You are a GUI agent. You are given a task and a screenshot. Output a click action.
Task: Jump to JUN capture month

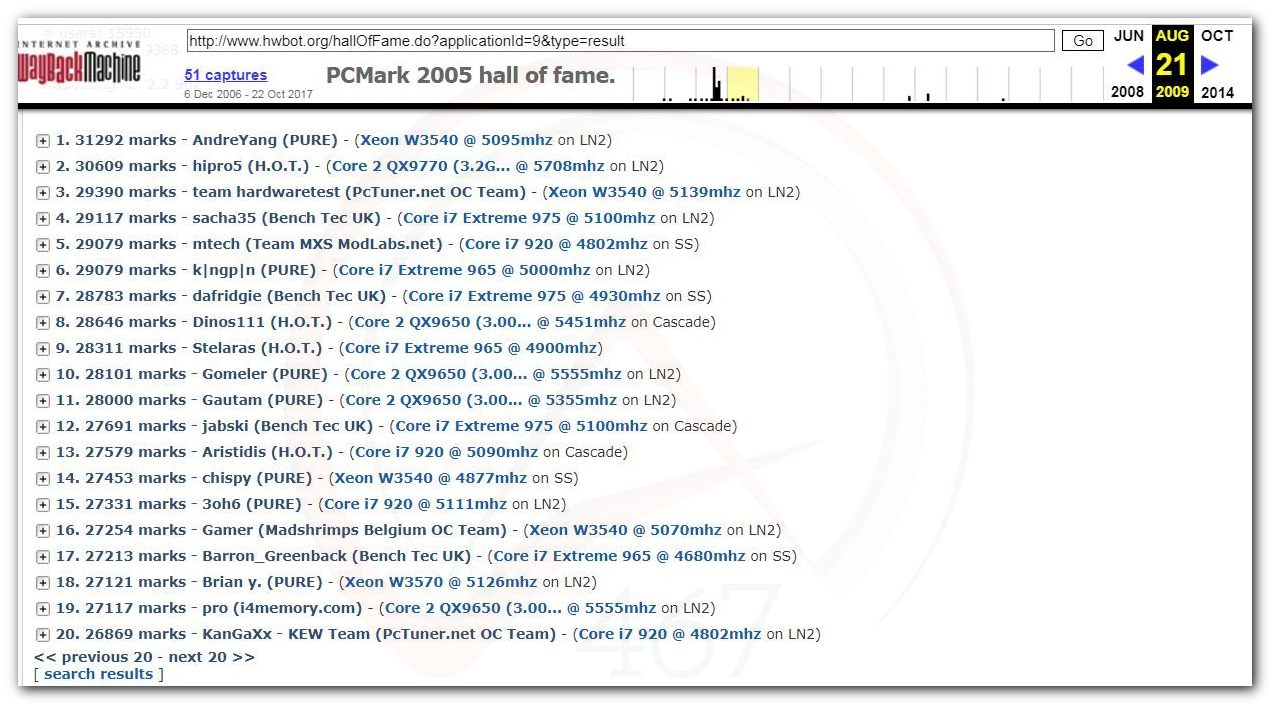click(1129, 36)
